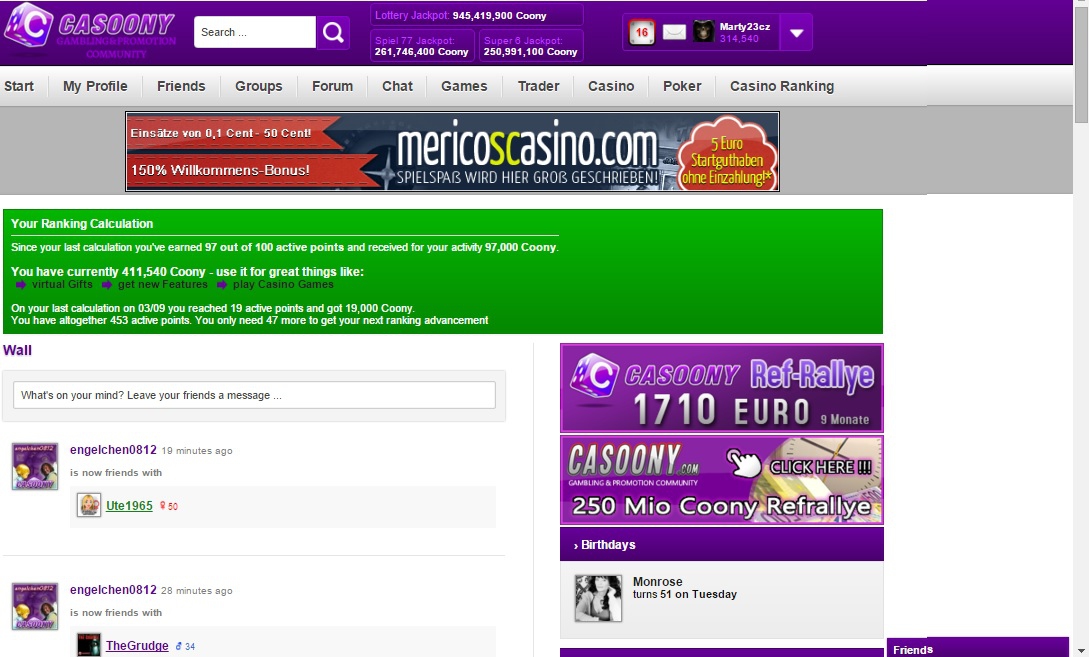Click Marty23cz's avatar picture in header

click(x=704, y=31)
